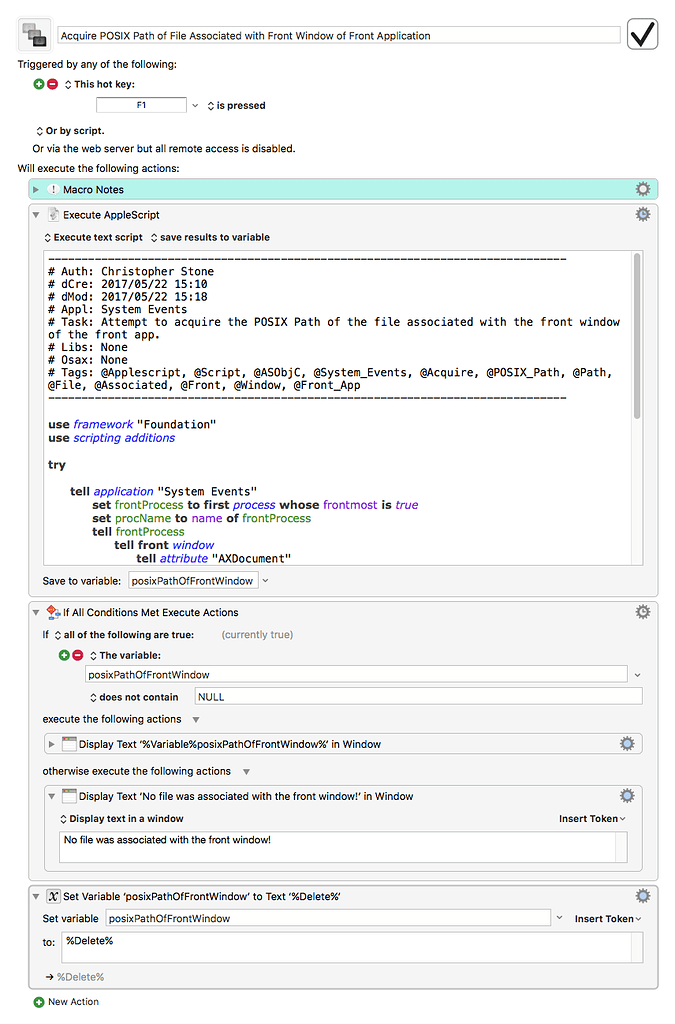Click window icon of 'No file' Display Text
The width and height of the screenshot is (675, 1024).
coord(69,796)
